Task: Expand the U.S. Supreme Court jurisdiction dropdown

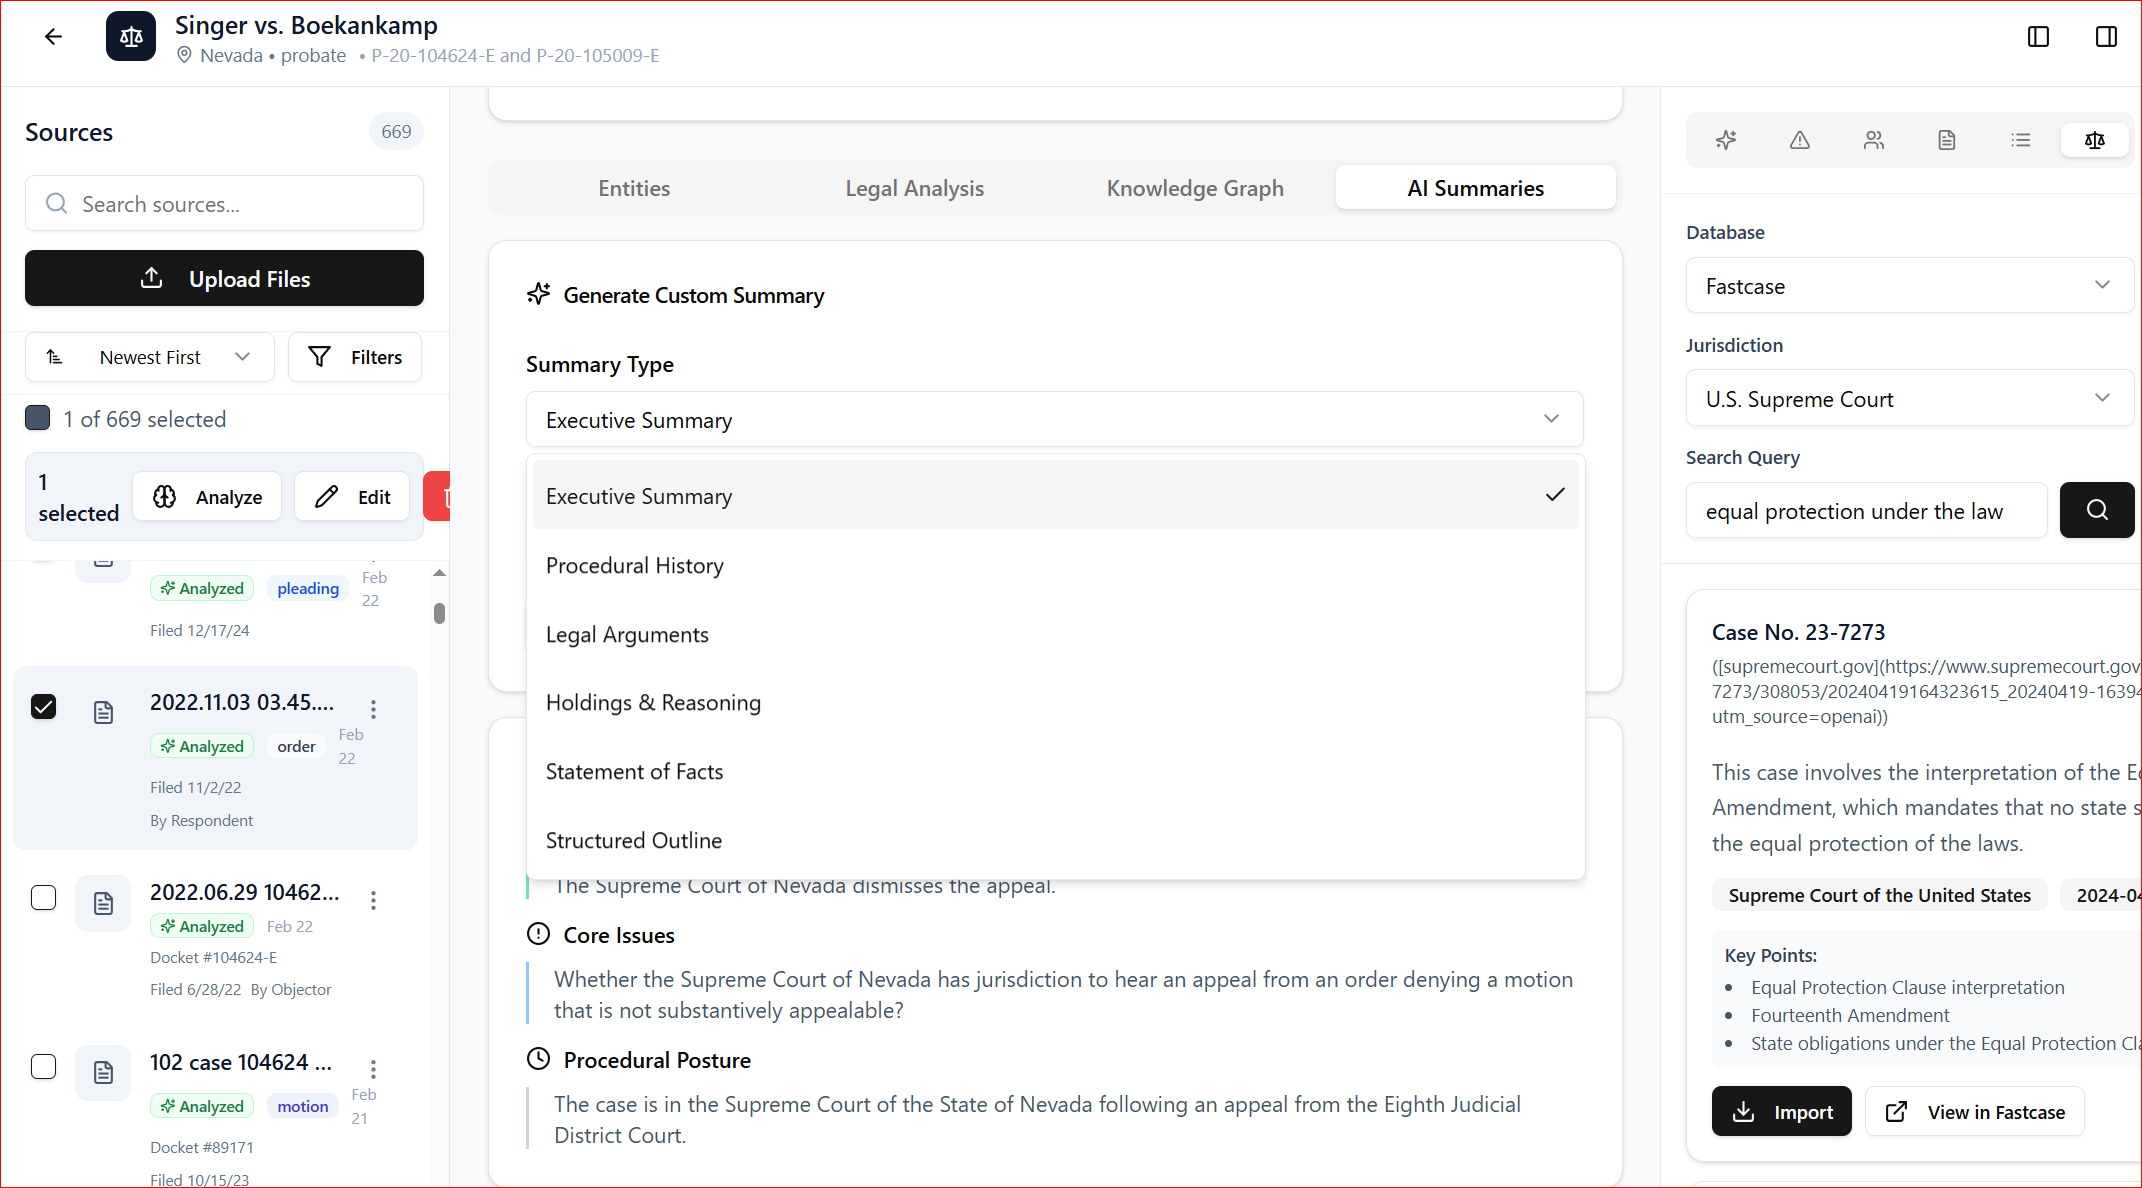Action: click(x=1908, y=399)
